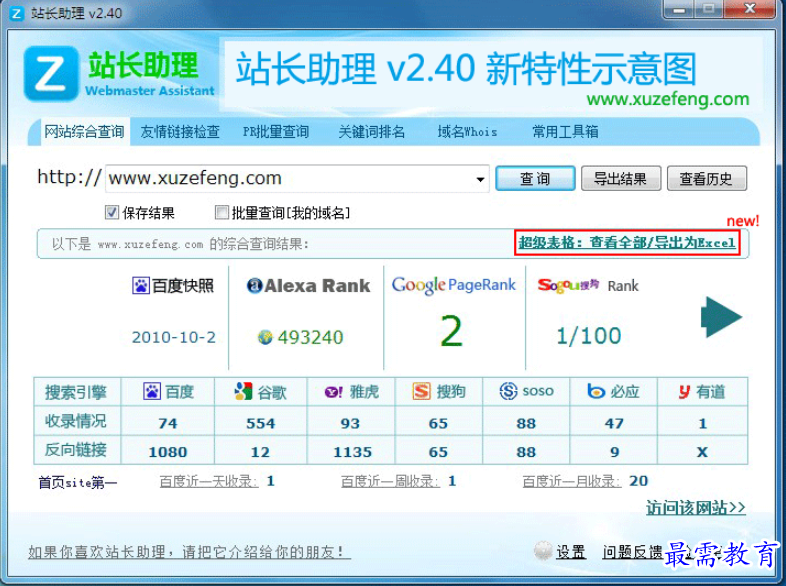The width and height of the screenshot is (786, 586).
Task: Click the 百度近一天收录 link
Action: [209, 481]
